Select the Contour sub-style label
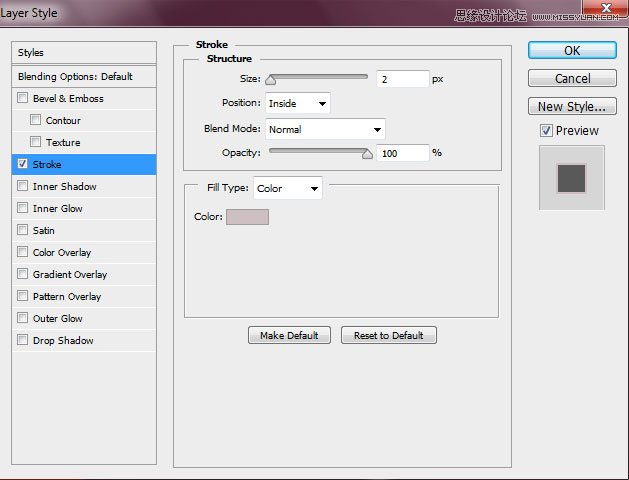 pos(63,120)
